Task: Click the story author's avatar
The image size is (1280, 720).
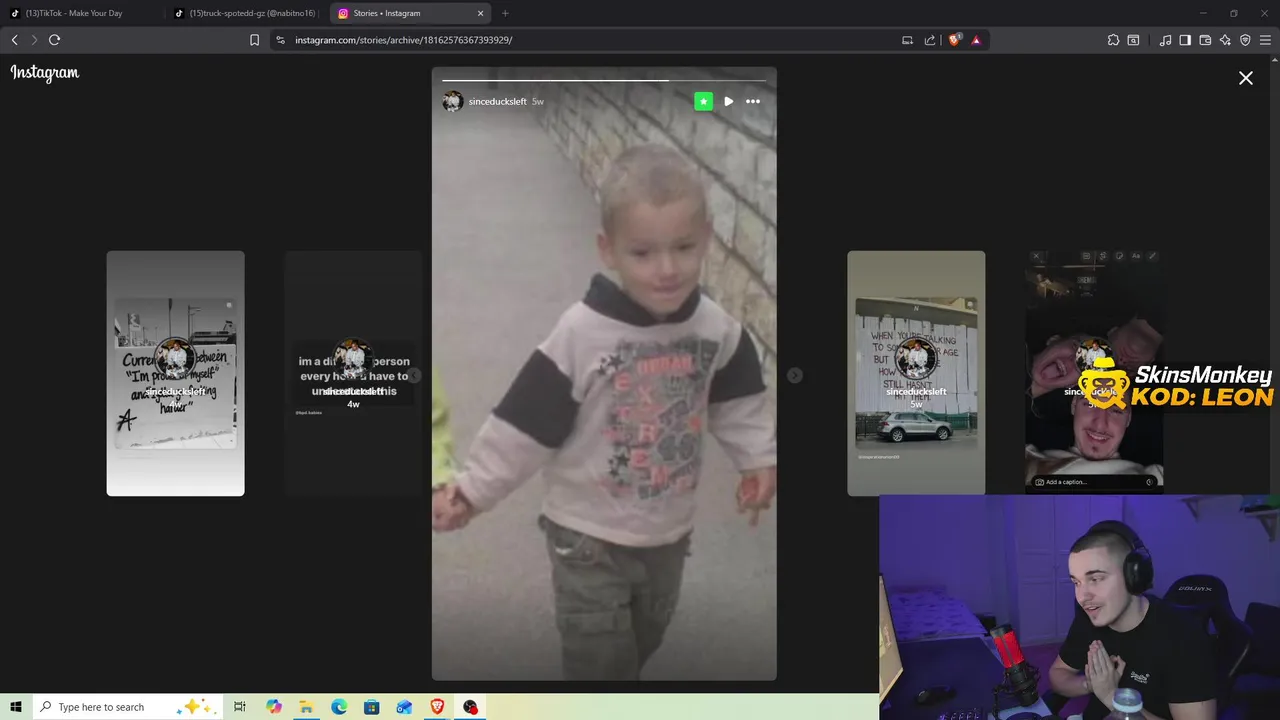Action: [453, 101]
